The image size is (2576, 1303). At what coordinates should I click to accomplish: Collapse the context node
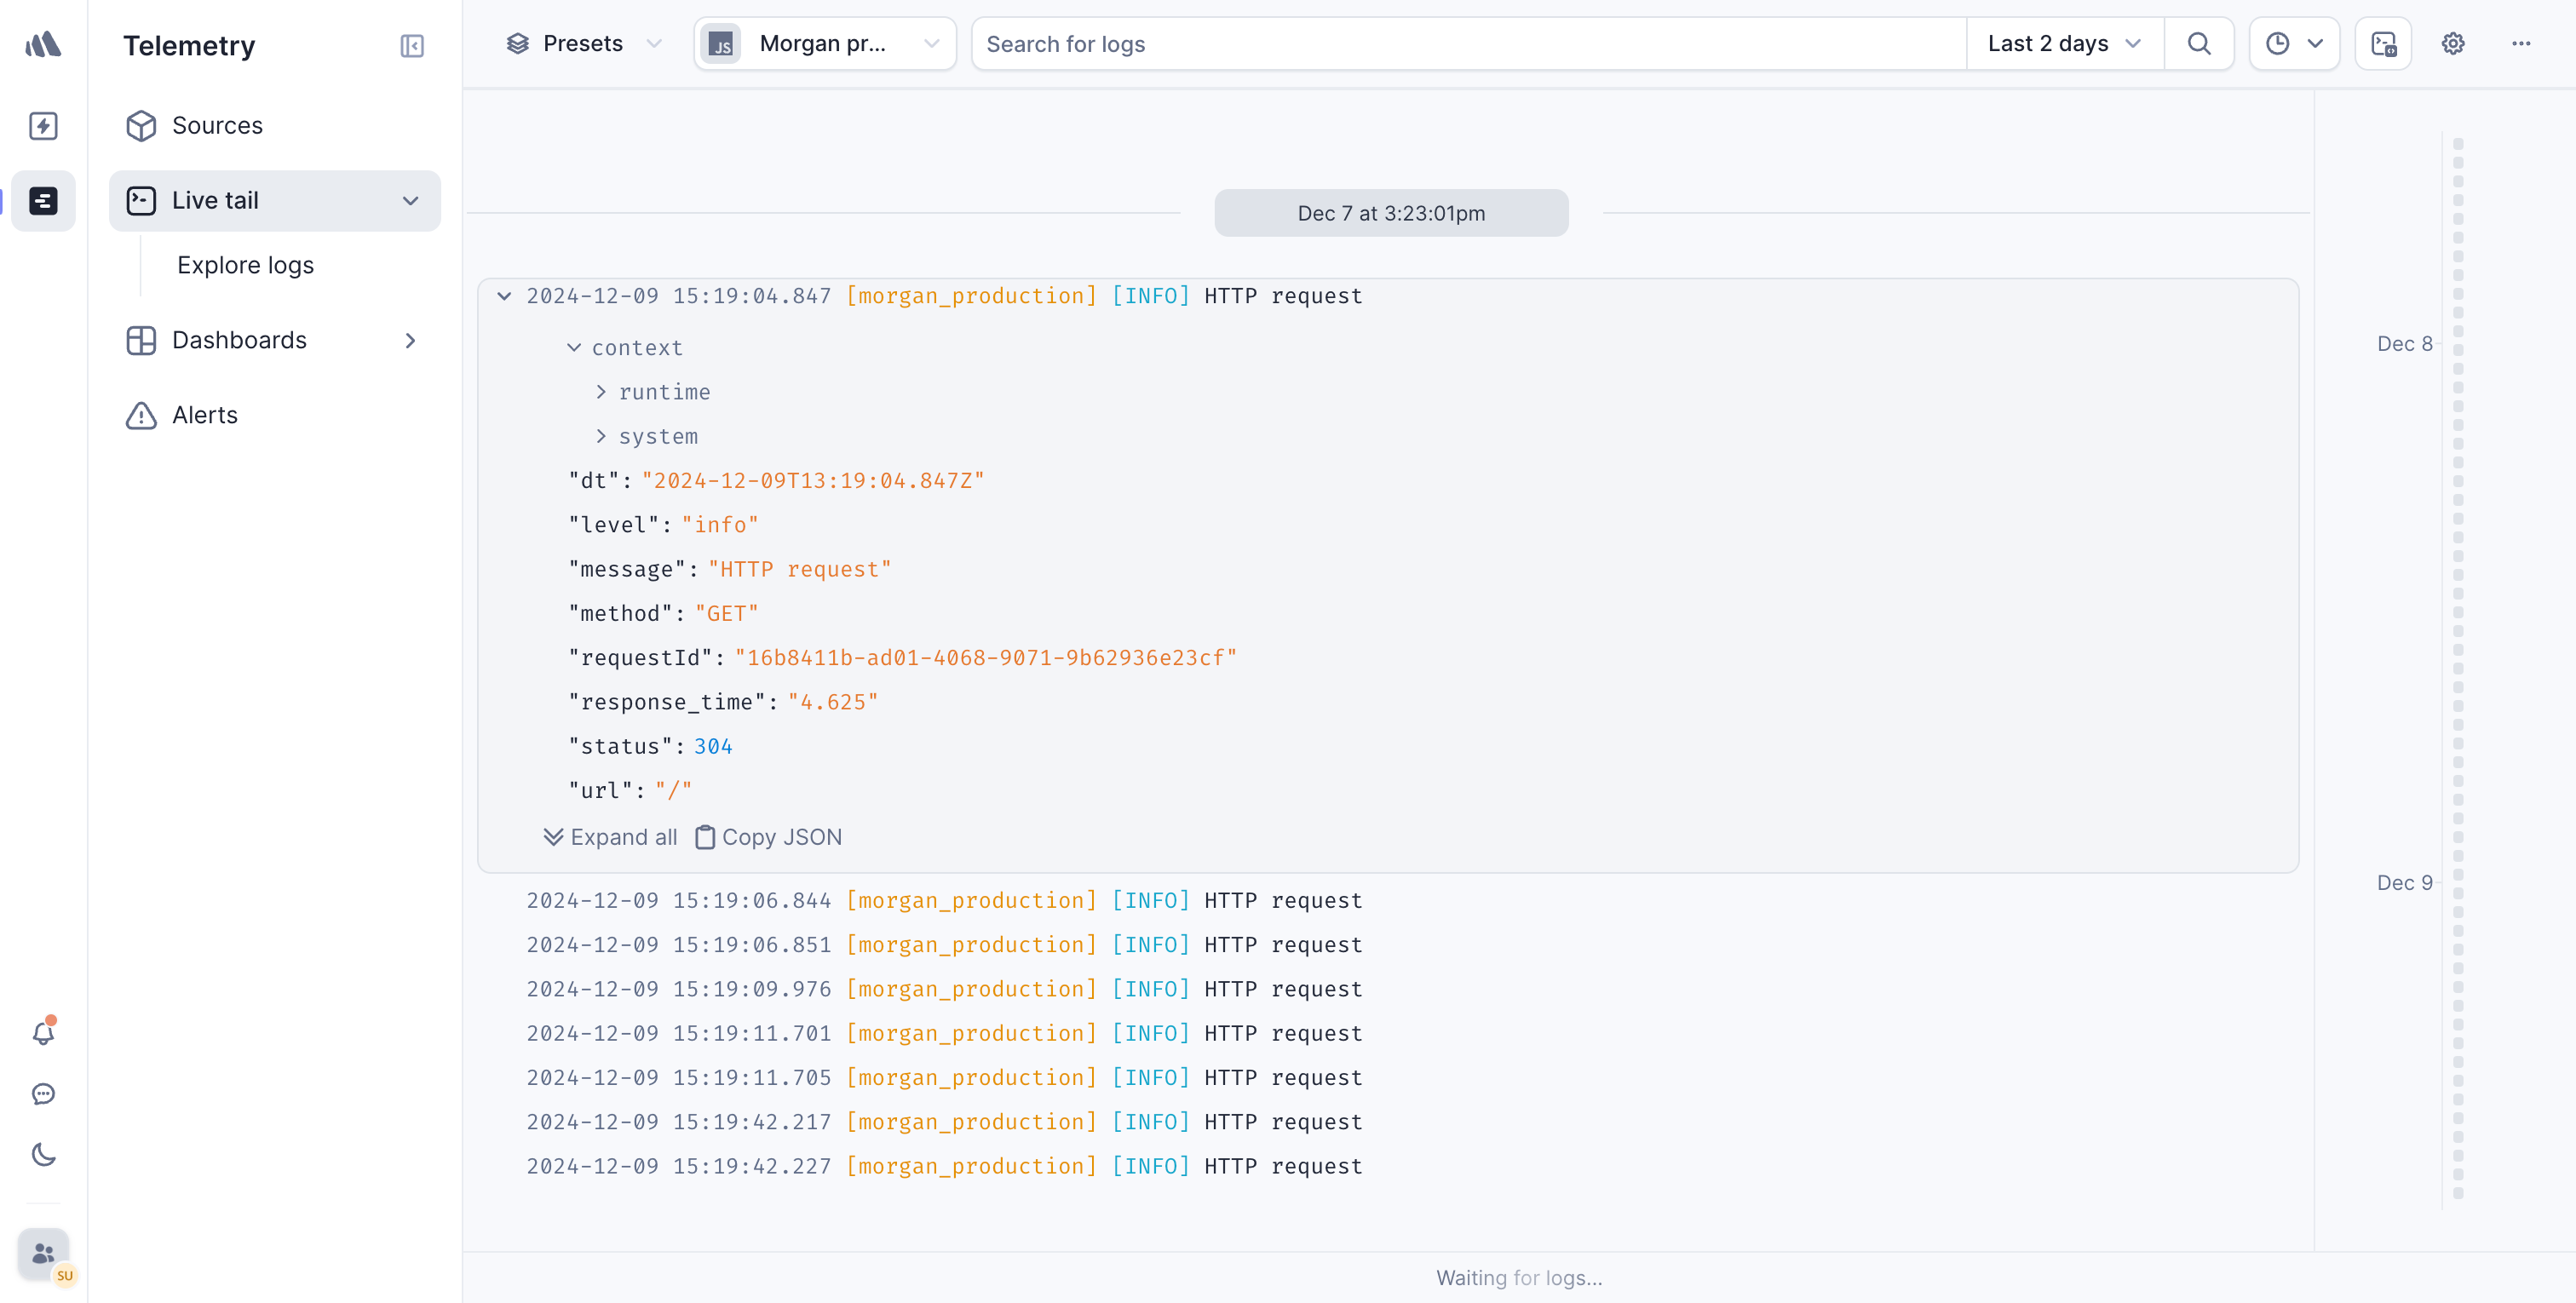coord(574,348)
